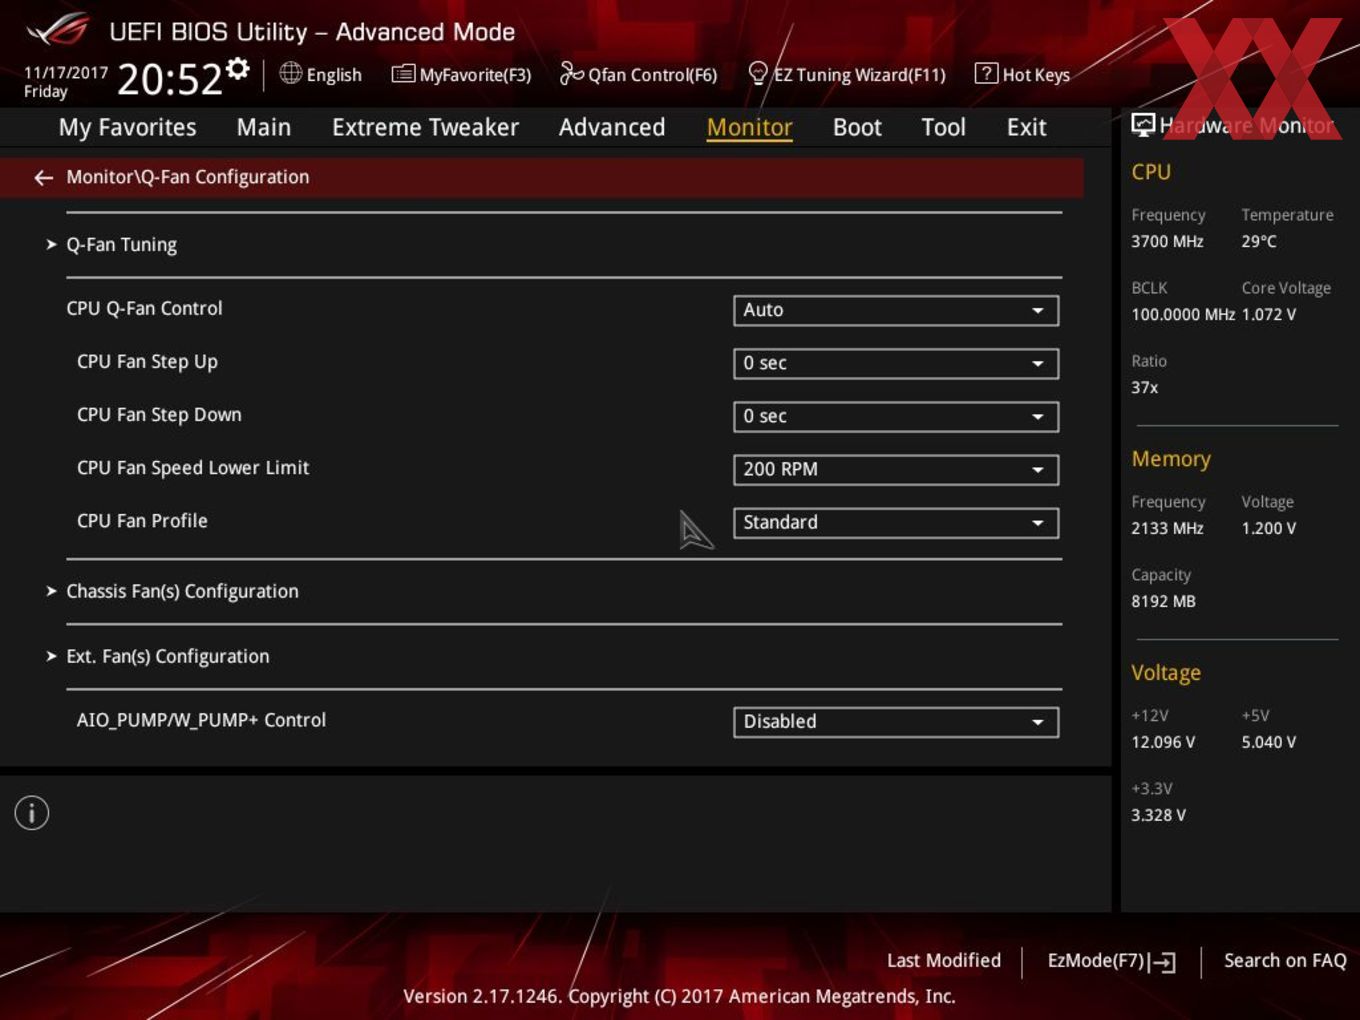Click the CPU Fan Speed Lower Limit label
Image resolution: width=1360 pixels, height=1020 pixels.
(193, 468)
